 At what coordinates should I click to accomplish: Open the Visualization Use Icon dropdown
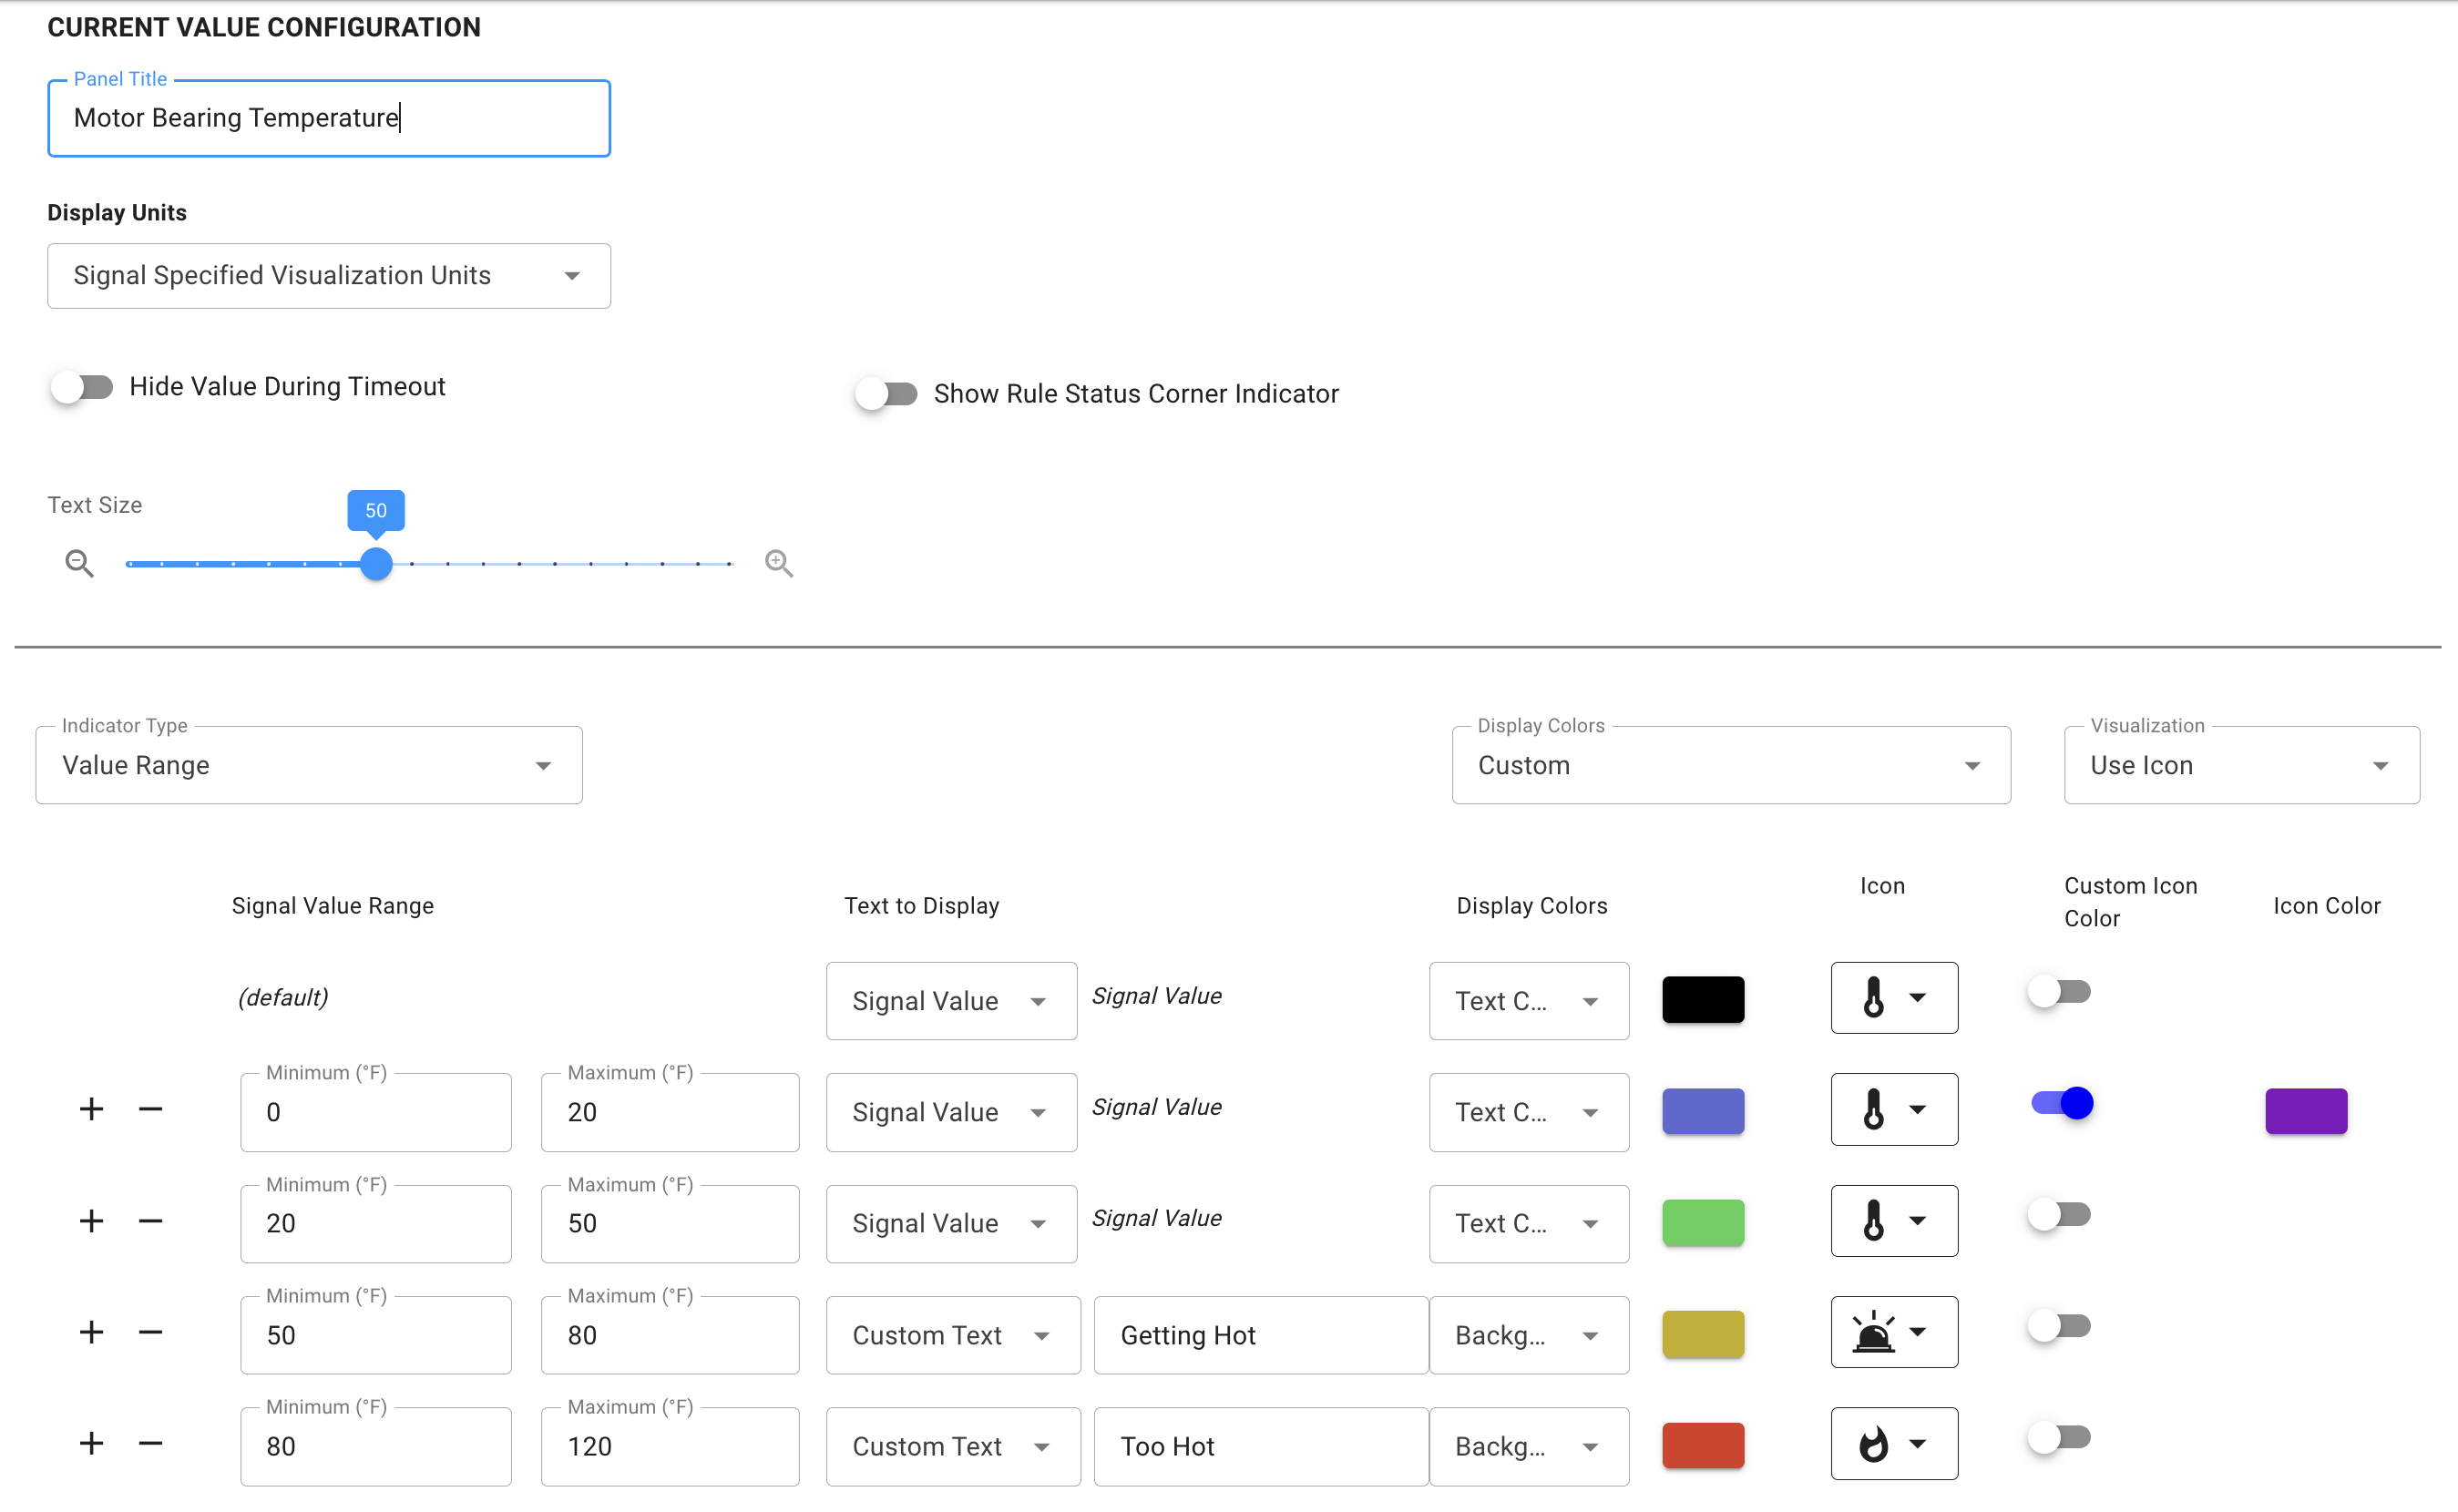[2240, 765]
